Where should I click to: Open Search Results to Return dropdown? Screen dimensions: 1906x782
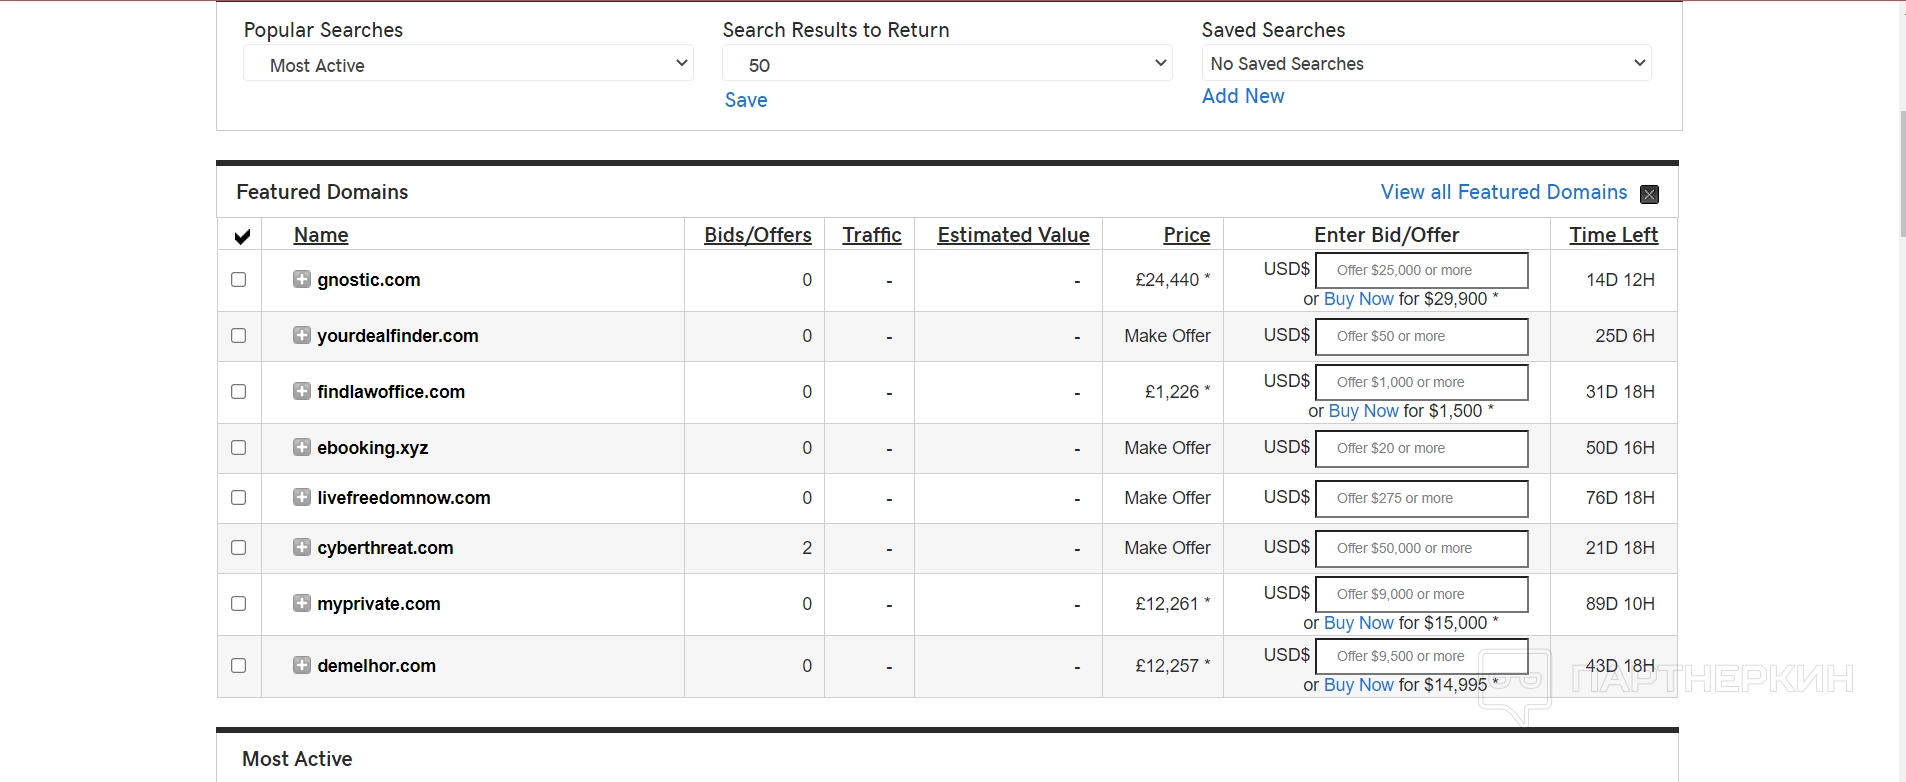(x=947, y=64)
